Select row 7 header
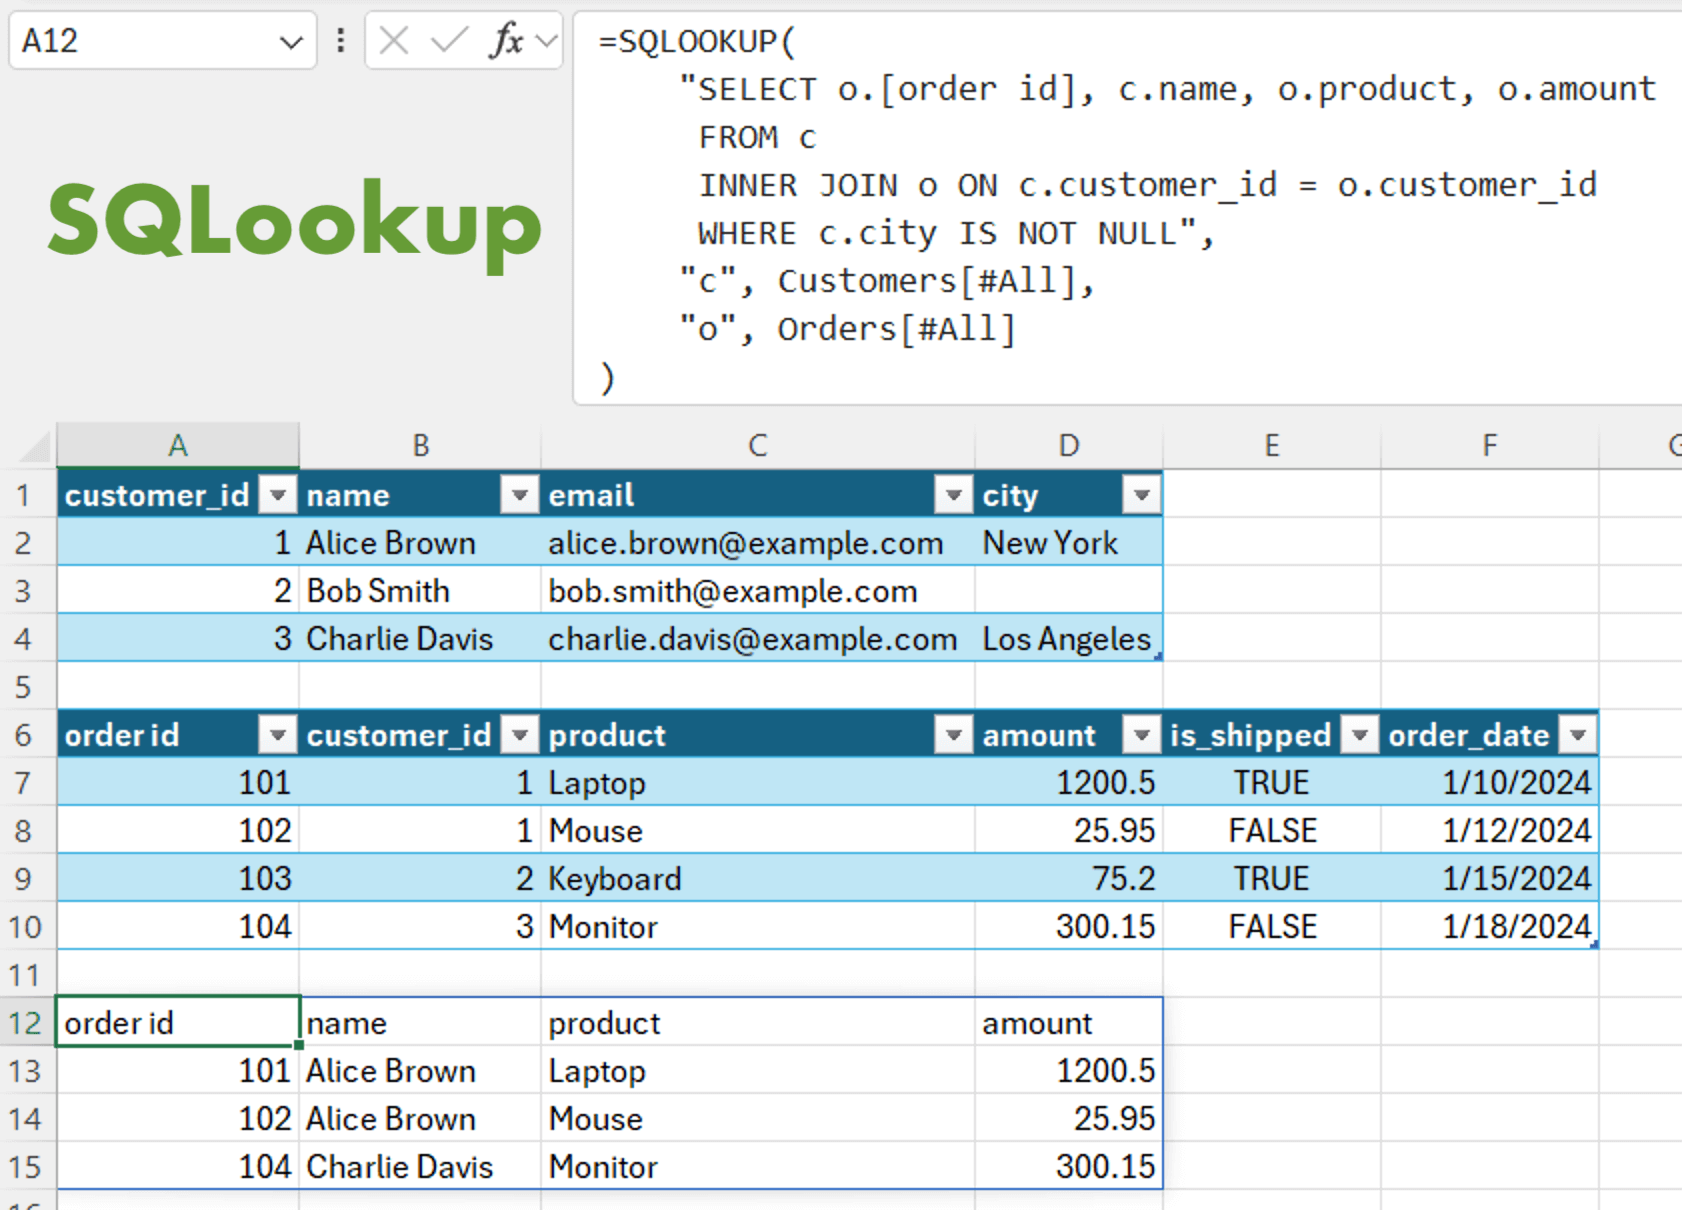Screen dimensions: 1682x1210 coord(26,782)
